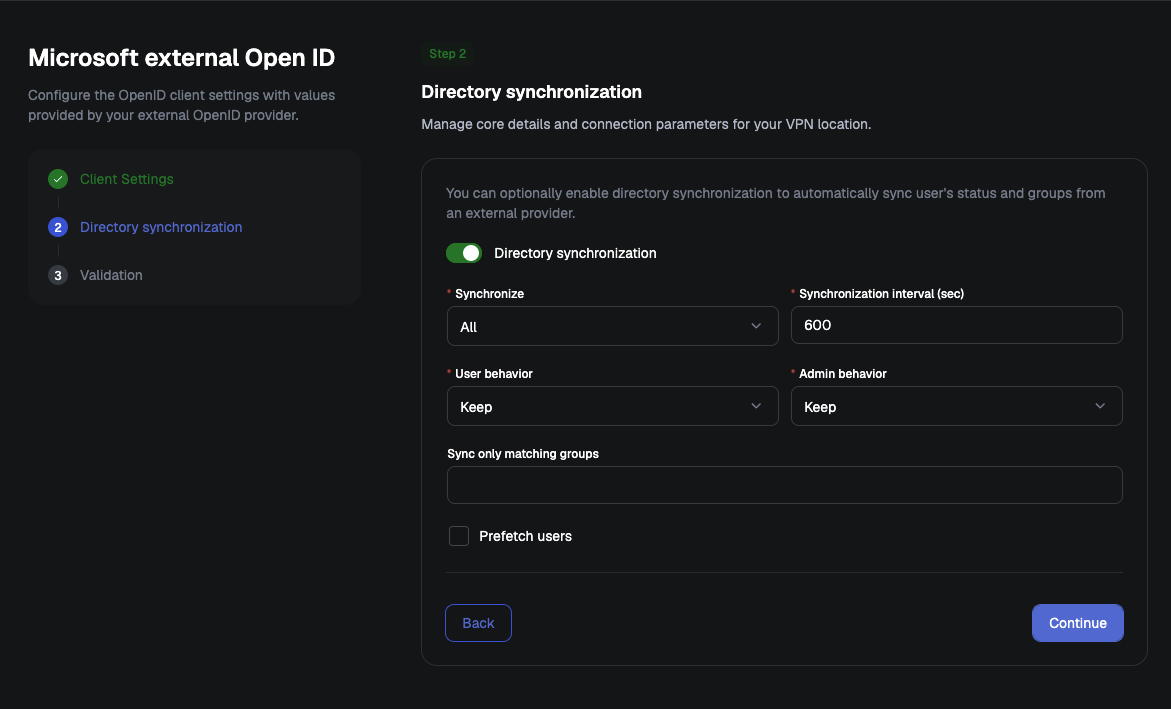Disable the Directory synchronization toggle
Screen dimensions: 1171x709
[x=464, y=253]
